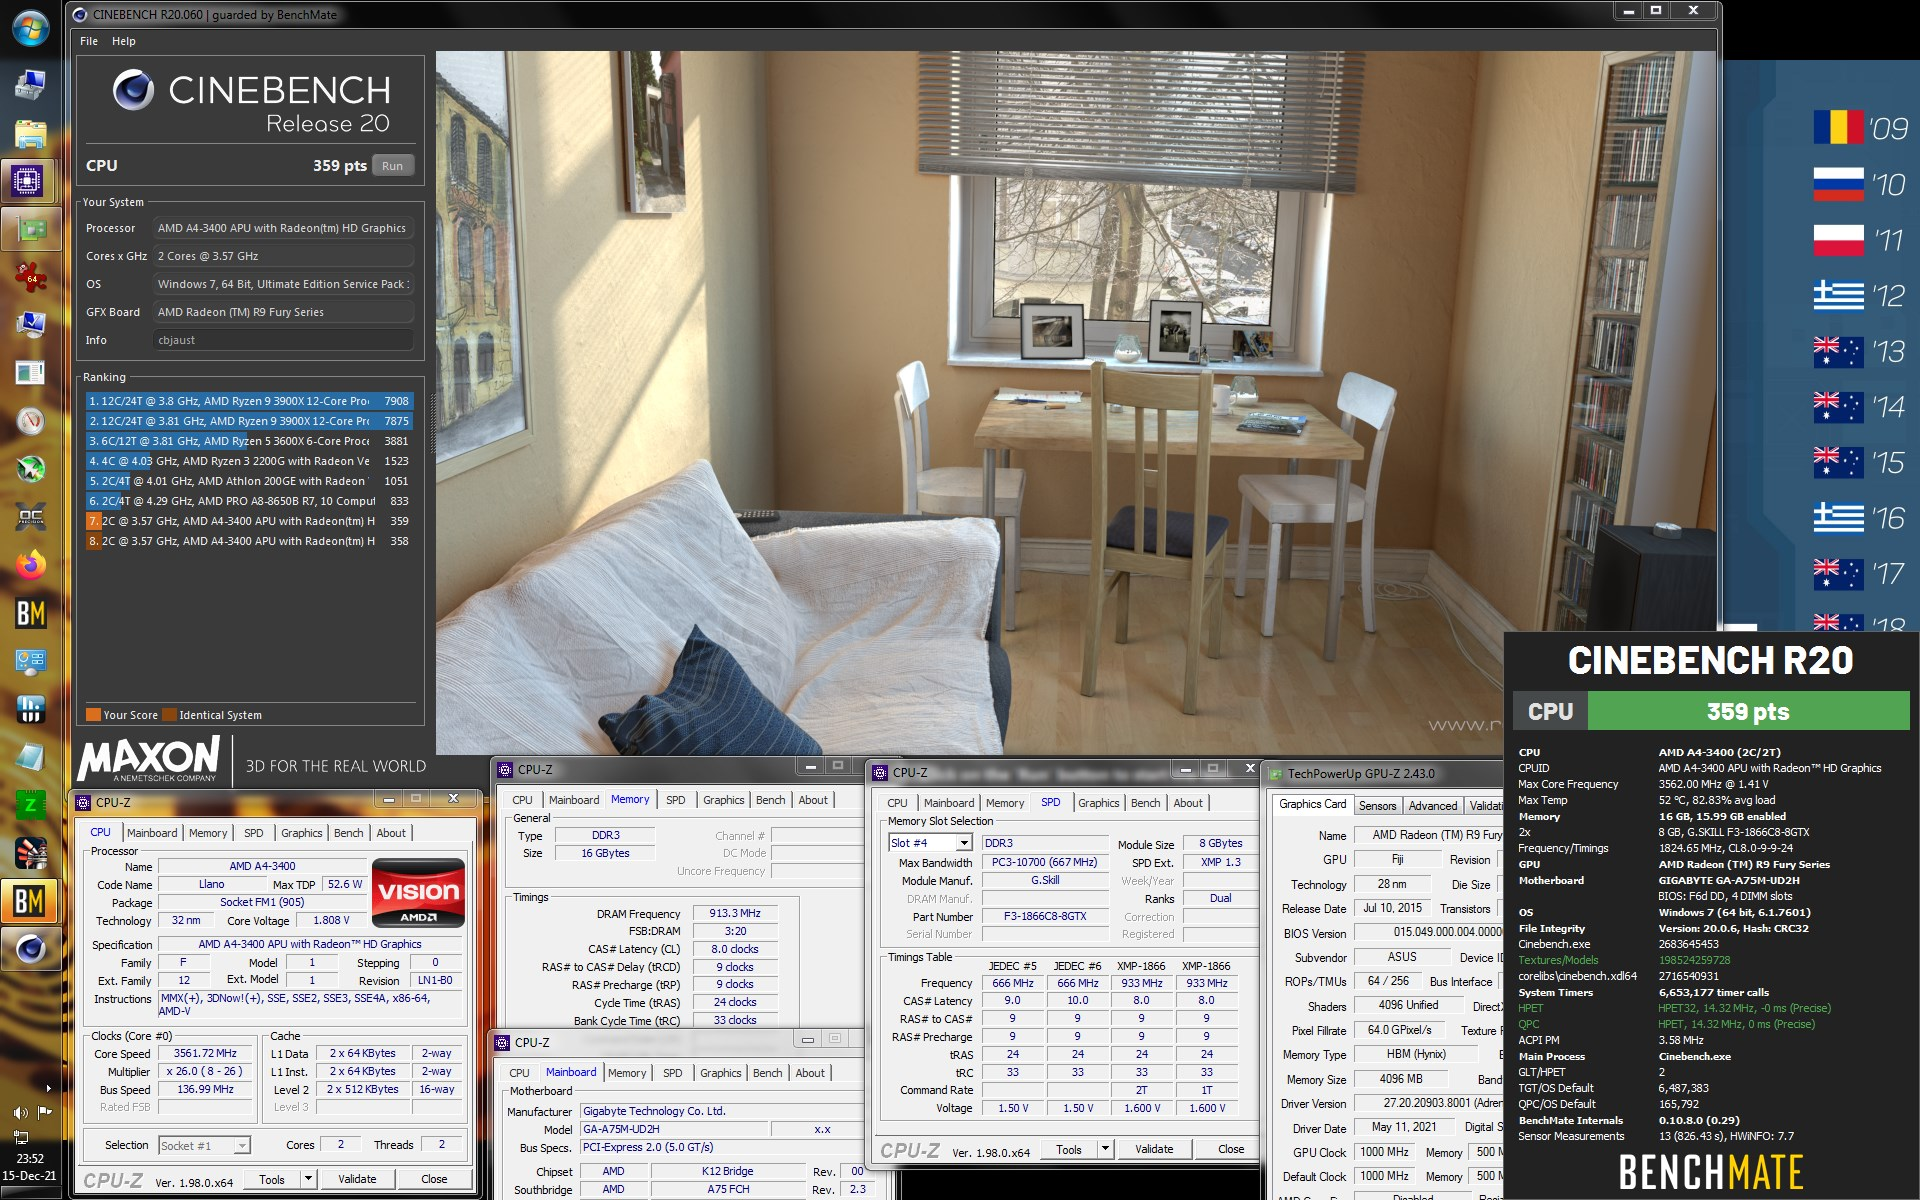Screen dimensions: 1920x1200
Task: Click the Core Speed value 3561.72 MHz
Action: pyautogui.click(x=205, y=1054)
